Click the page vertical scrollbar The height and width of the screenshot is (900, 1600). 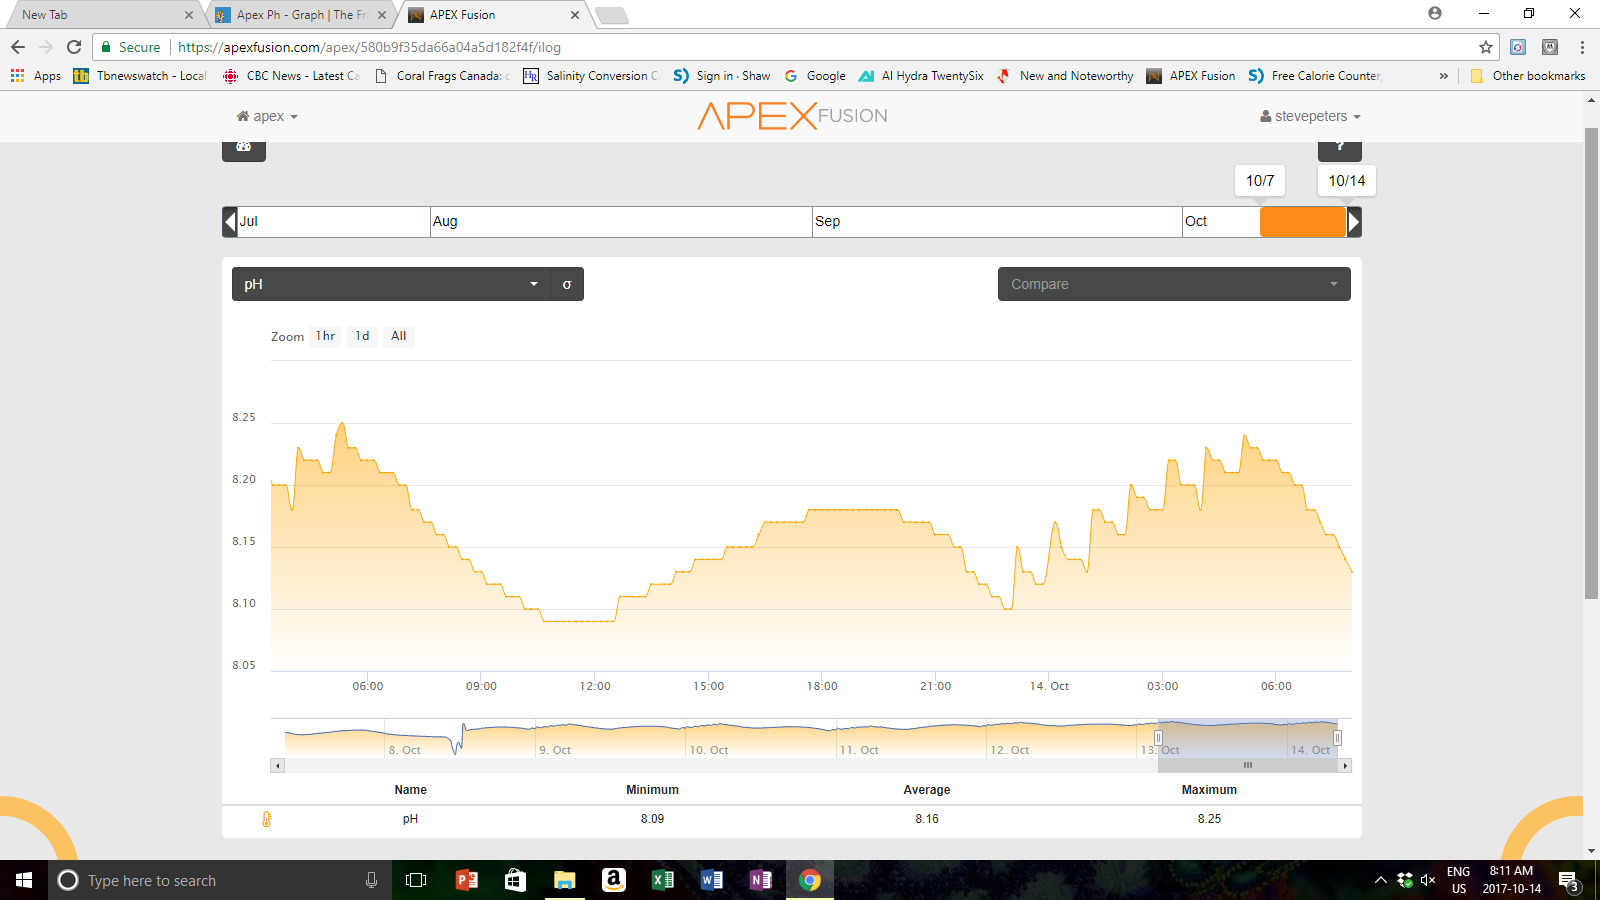pos(1591,364)
